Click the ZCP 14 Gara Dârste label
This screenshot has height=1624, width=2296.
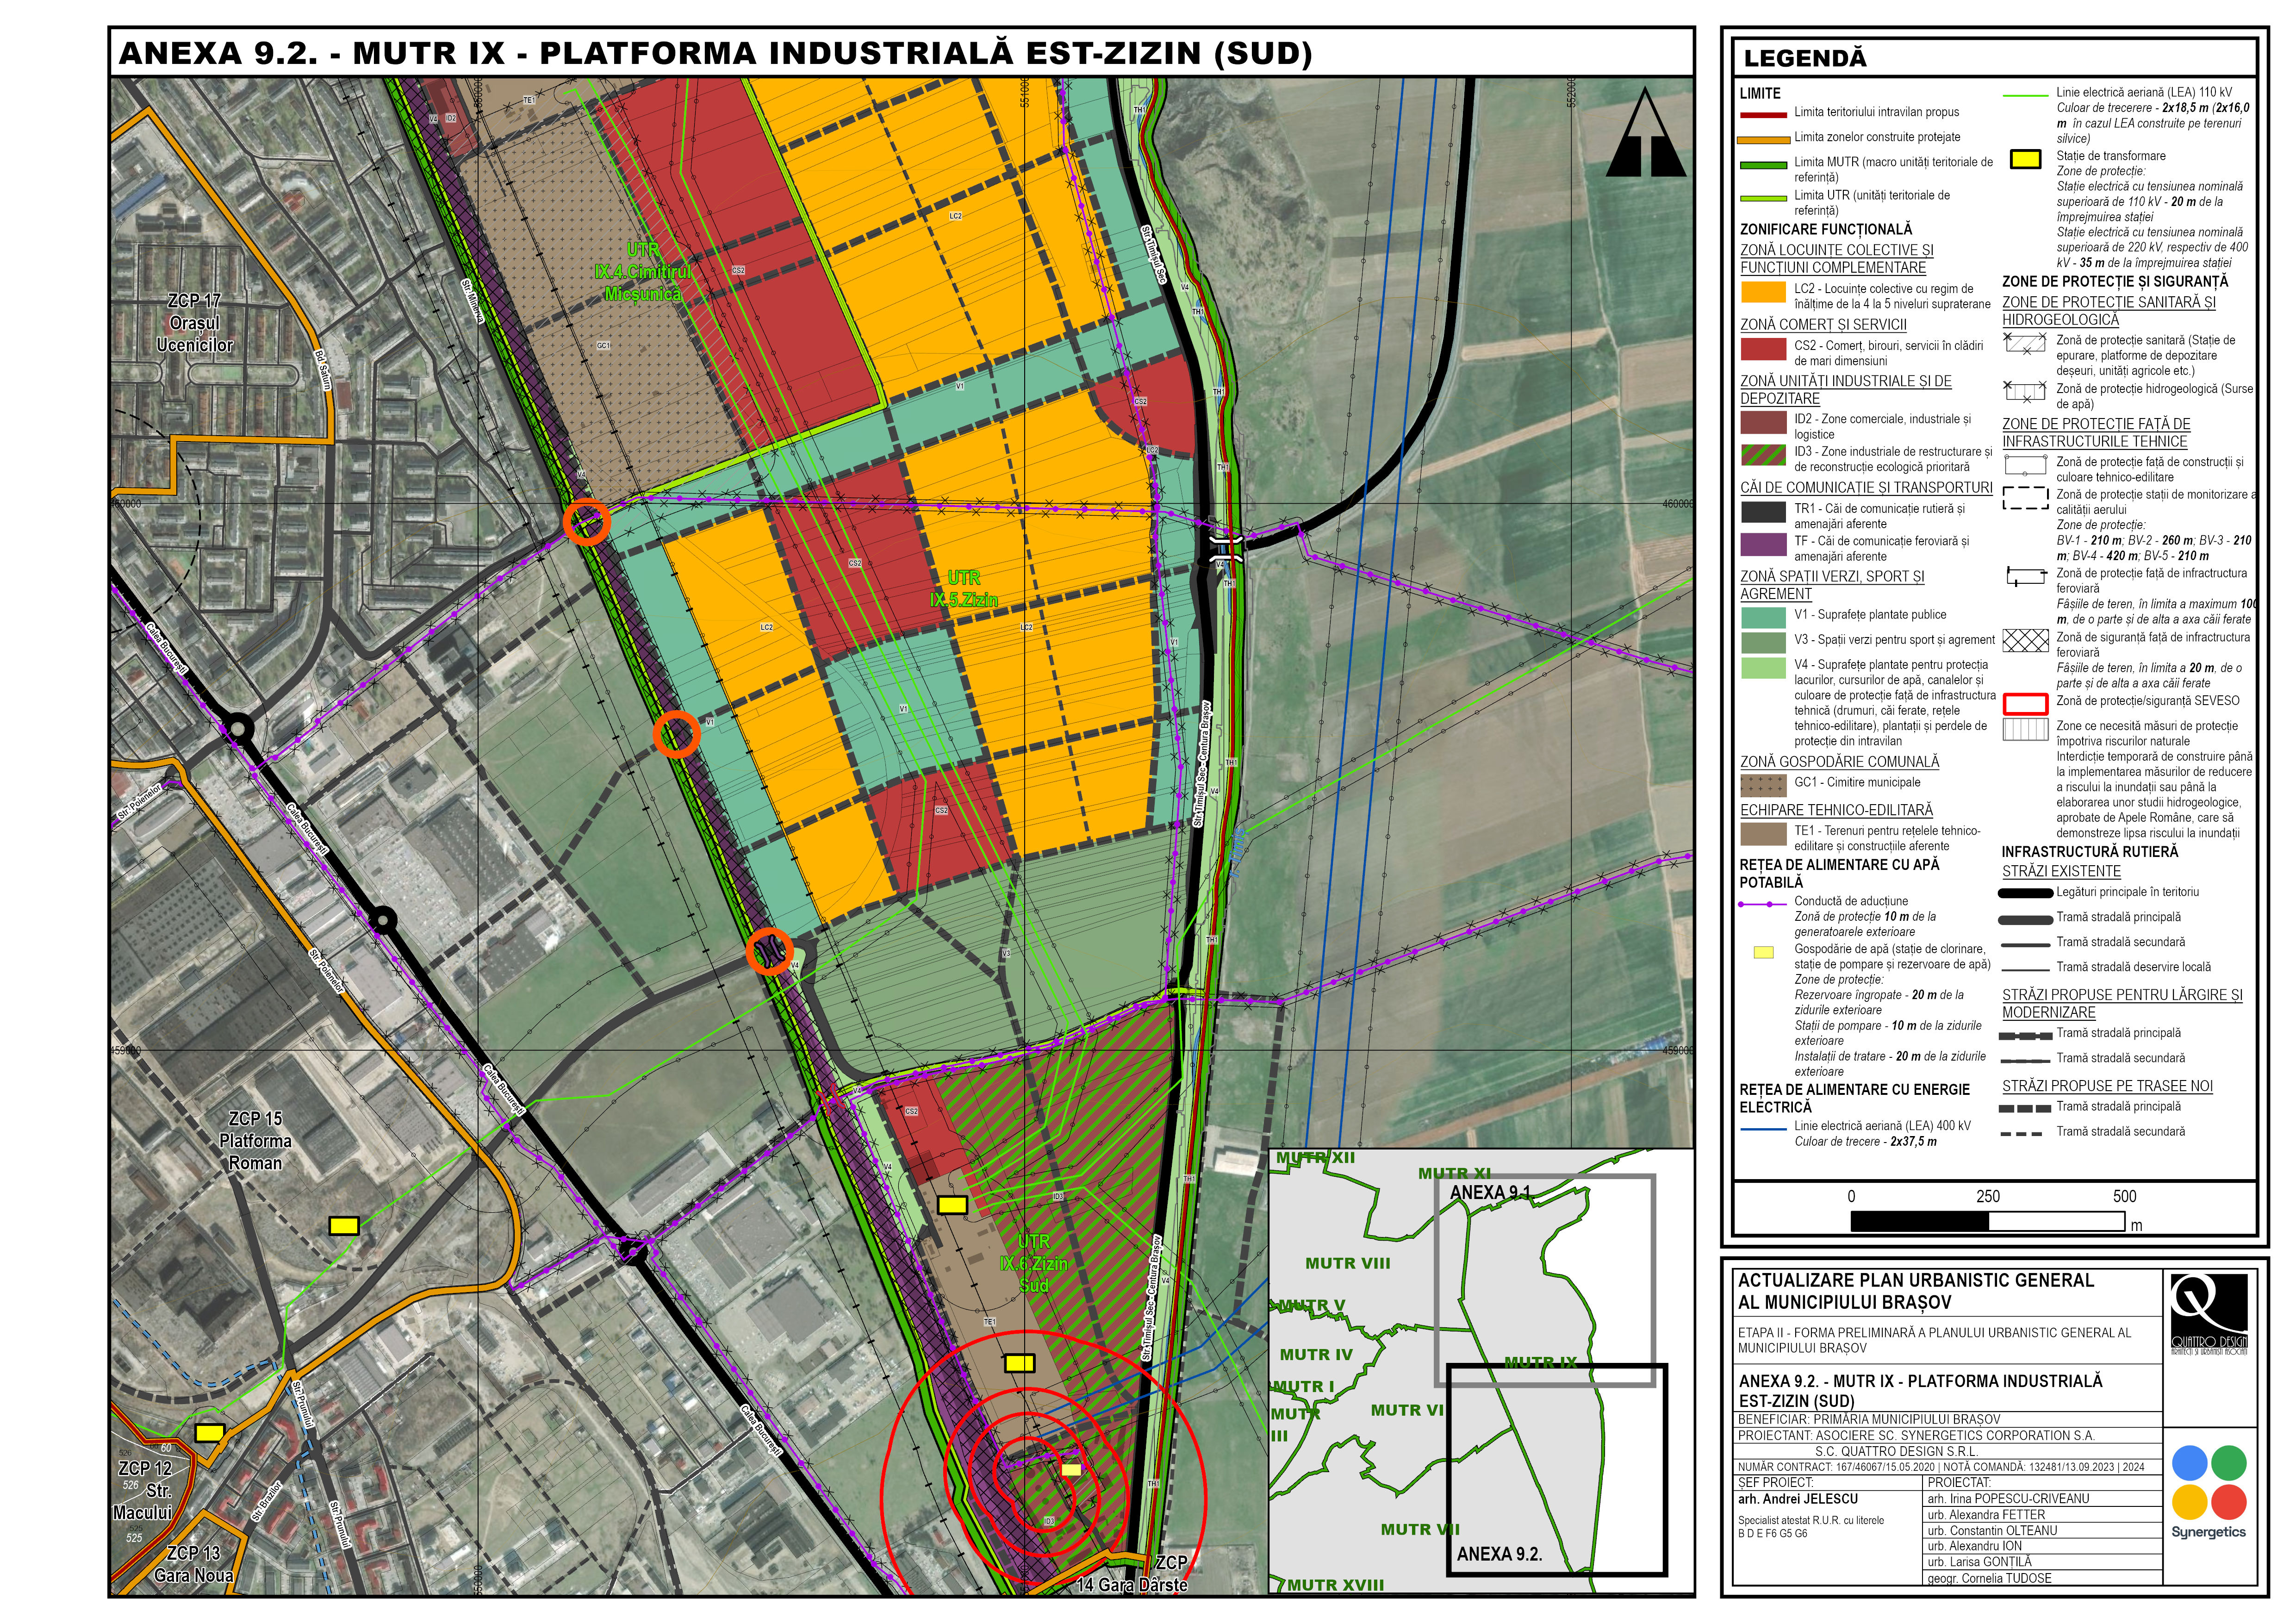point(1133,1574)
